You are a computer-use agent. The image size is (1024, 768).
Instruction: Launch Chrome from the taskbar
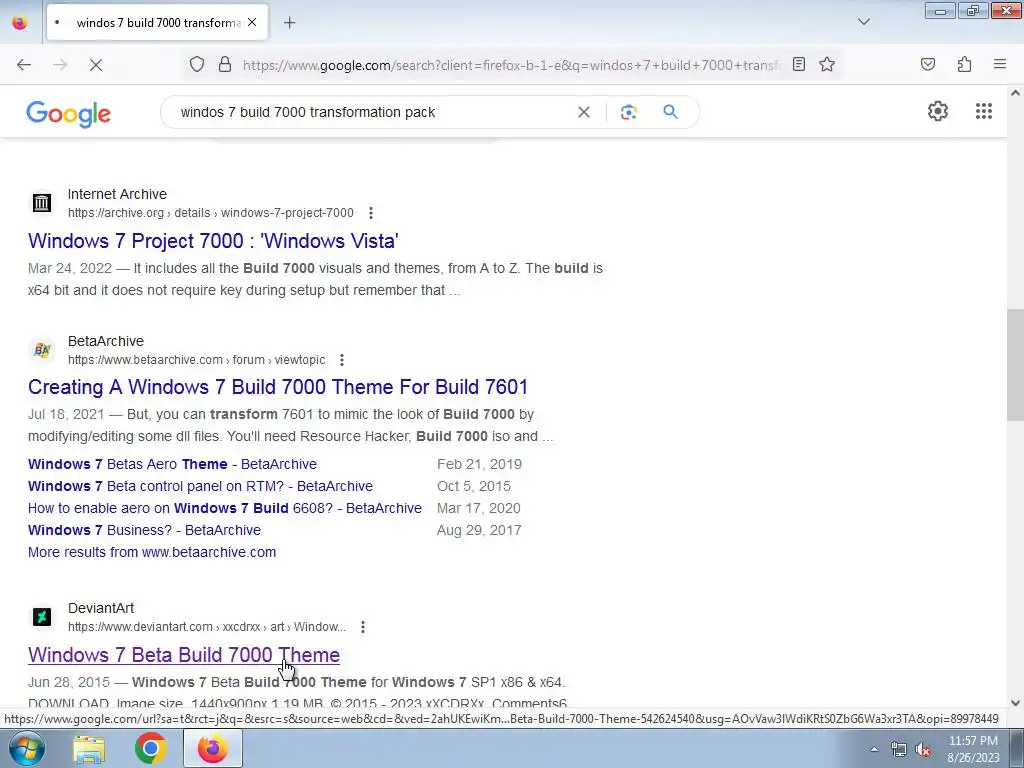[x=150, y=748]
